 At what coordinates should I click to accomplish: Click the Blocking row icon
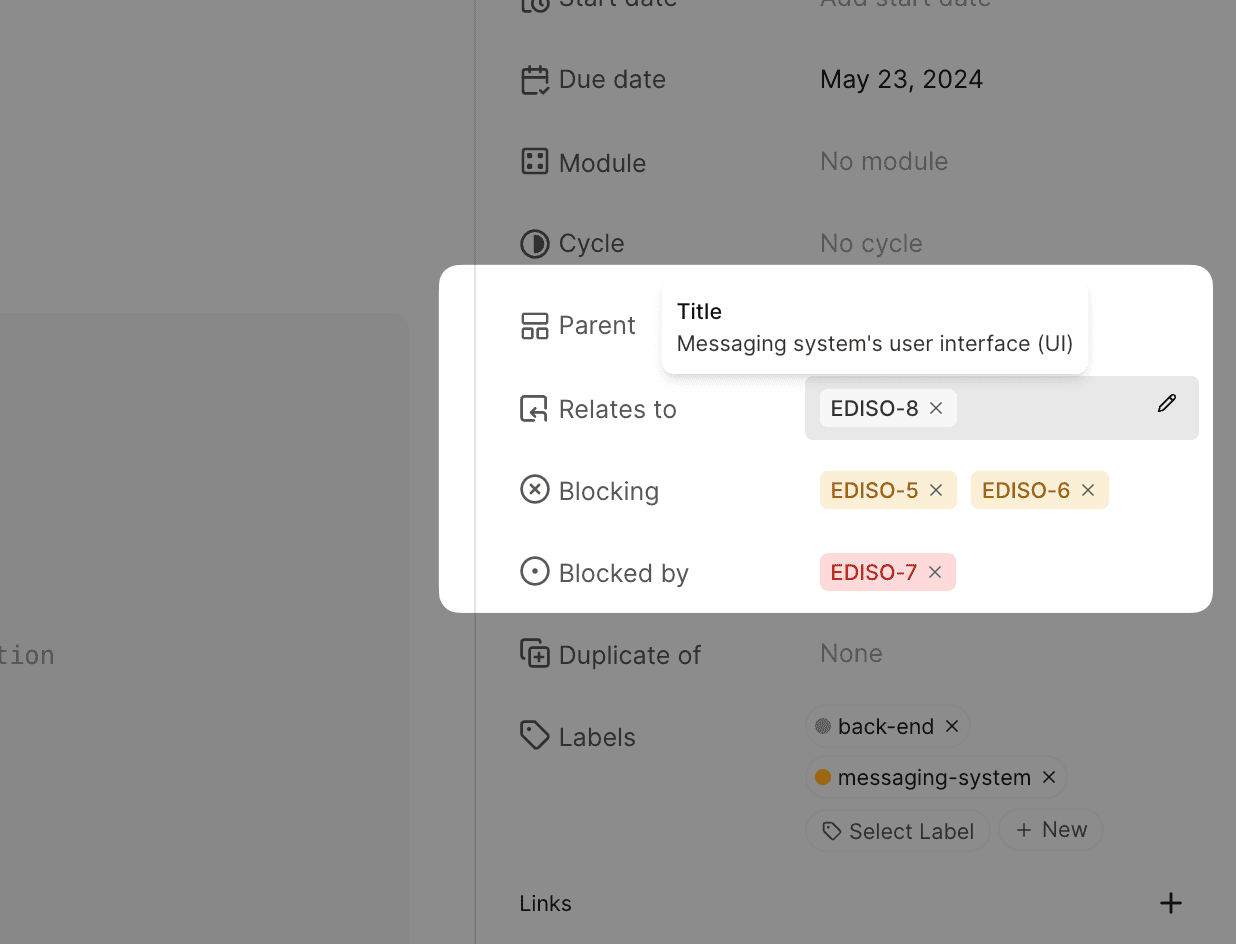(x=535, y=490)
